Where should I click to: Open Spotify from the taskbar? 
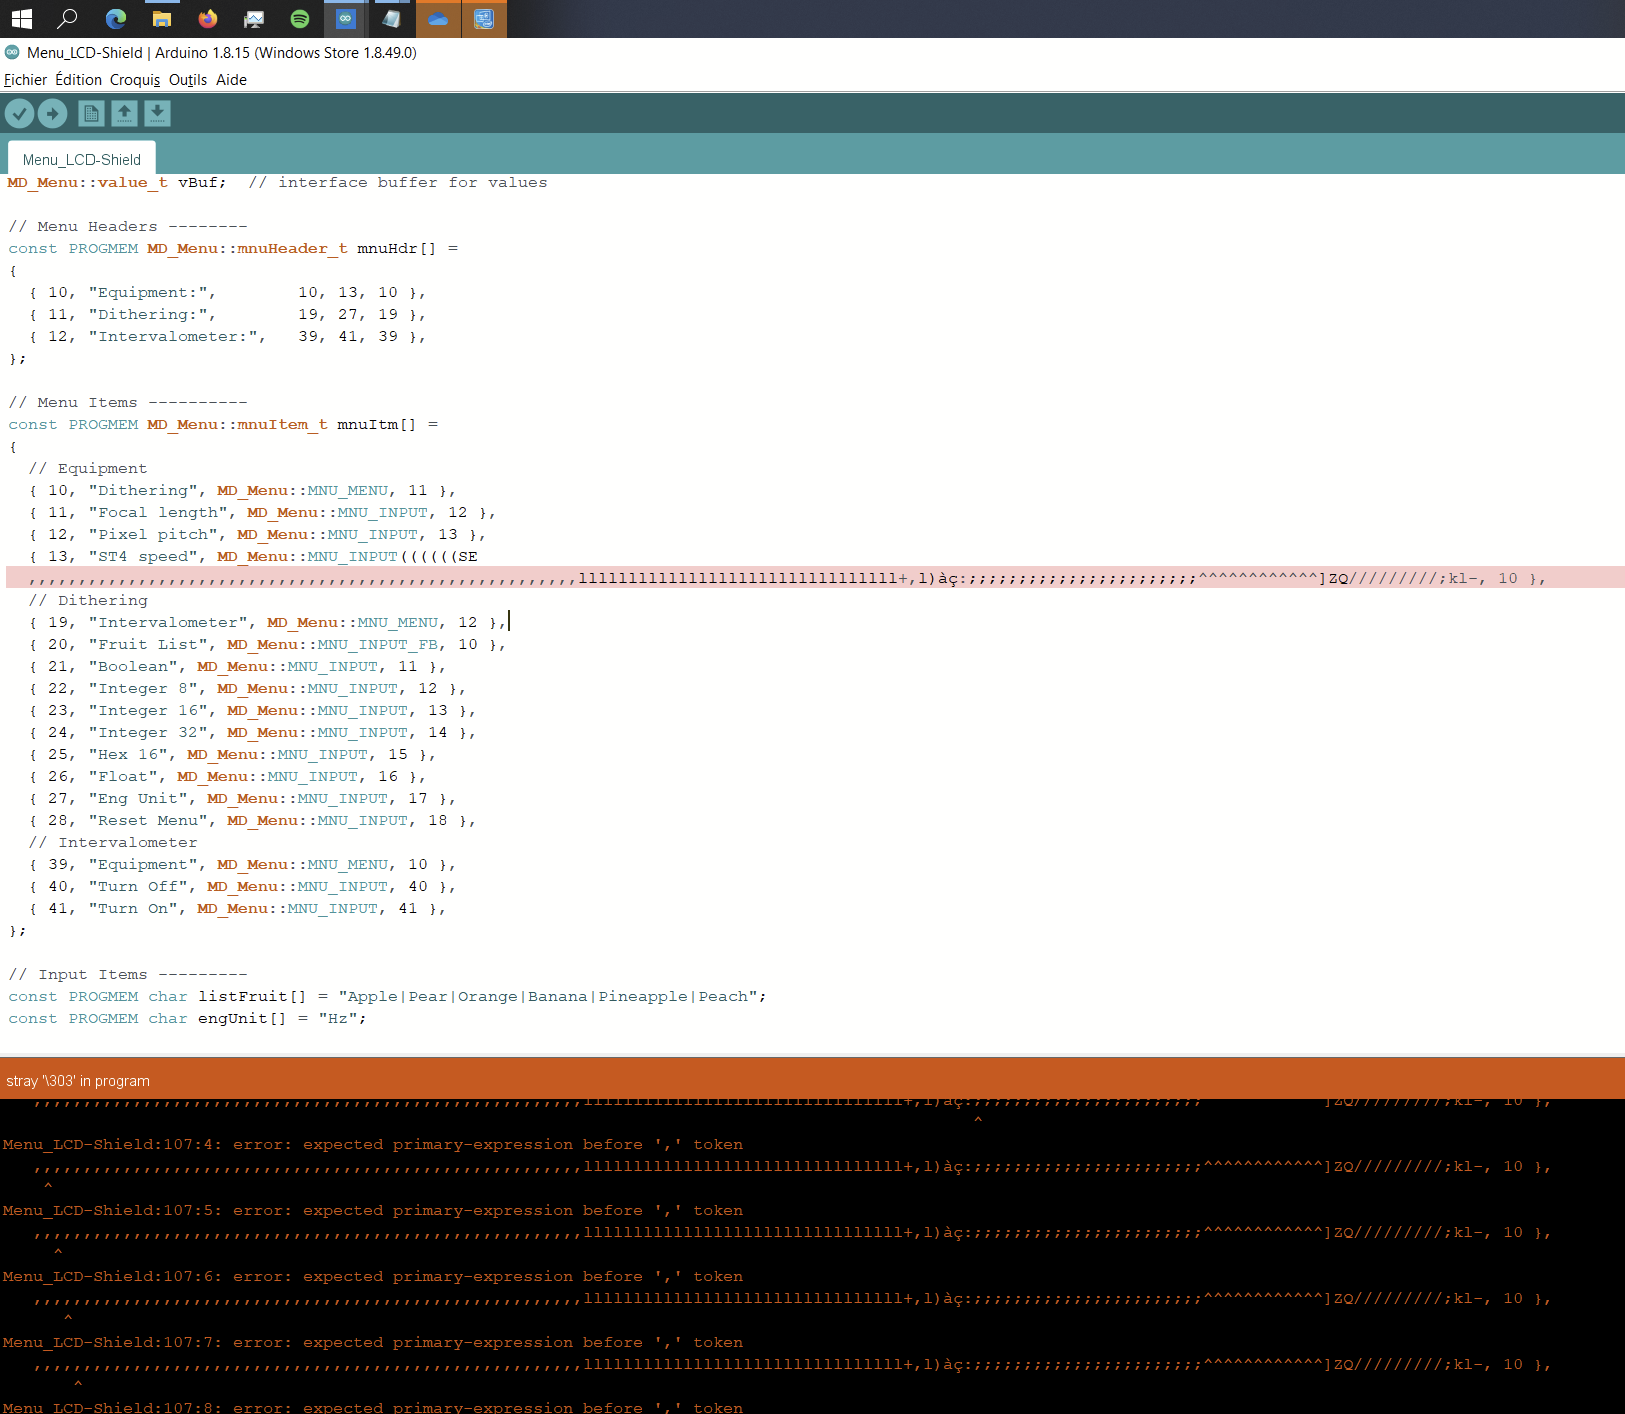pyautogui.click(x=300, y=19)
